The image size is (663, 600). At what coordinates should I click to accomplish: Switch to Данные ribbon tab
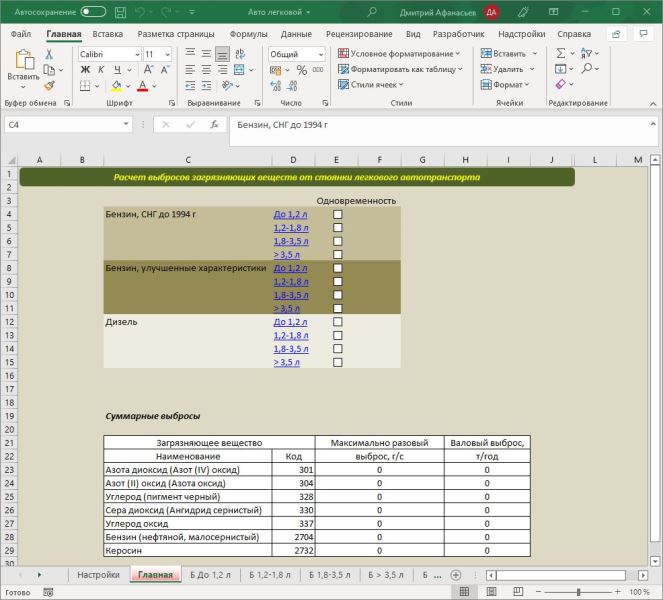point(296,34)
